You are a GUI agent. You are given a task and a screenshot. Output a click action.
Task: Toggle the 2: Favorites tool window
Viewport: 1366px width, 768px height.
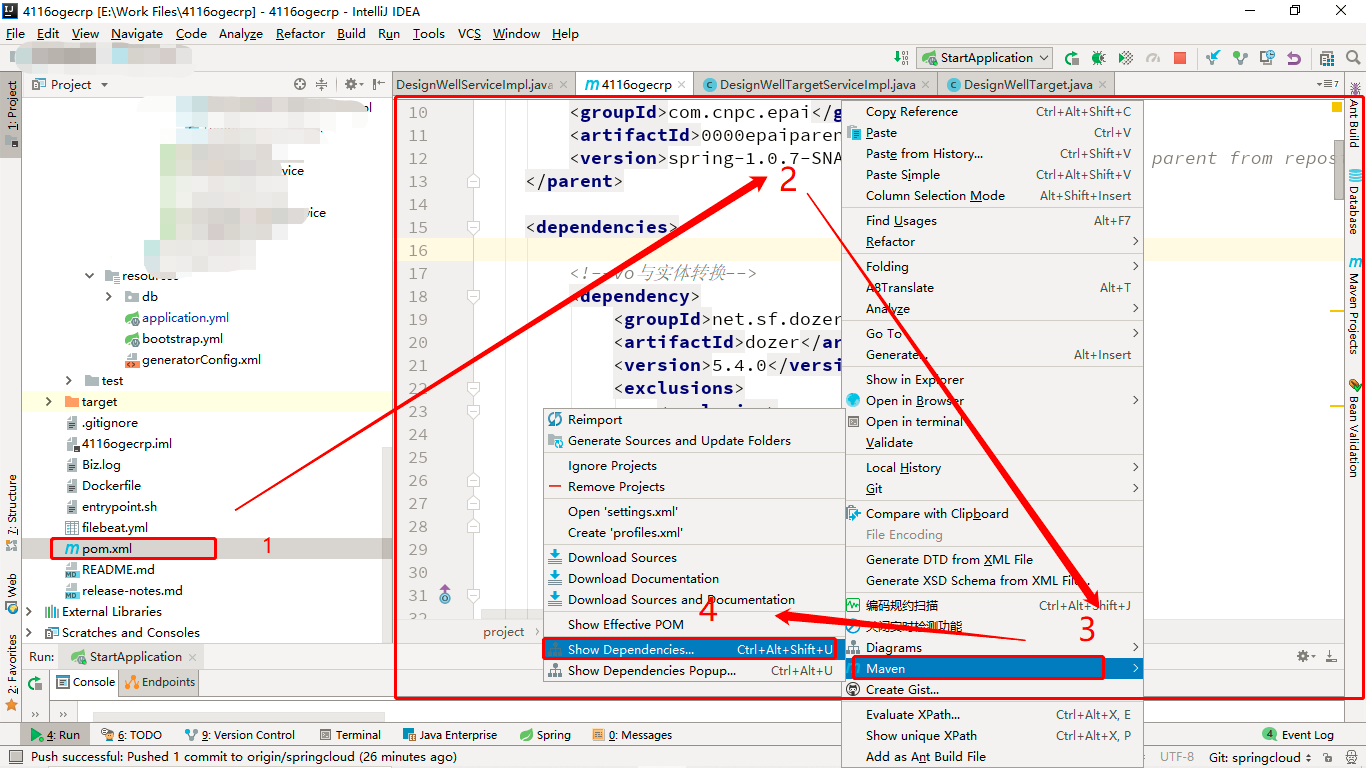(11, 671)
